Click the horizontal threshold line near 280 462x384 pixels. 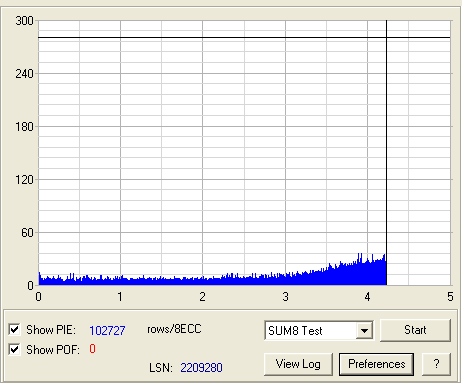tap(244, 38)
